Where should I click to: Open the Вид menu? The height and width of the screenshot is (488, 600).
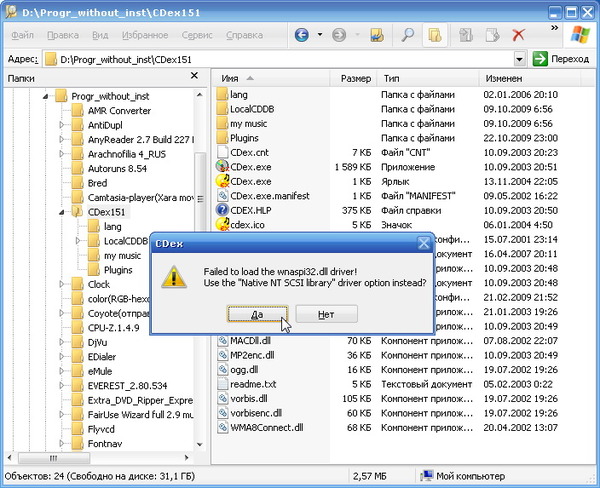[x=100, y=35]
